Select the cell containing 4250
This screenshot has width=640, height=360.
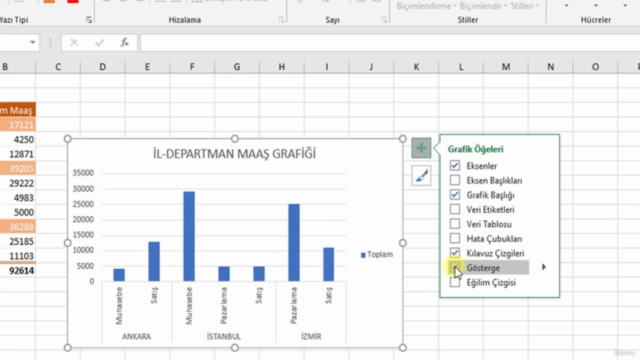tap(18, 140)
